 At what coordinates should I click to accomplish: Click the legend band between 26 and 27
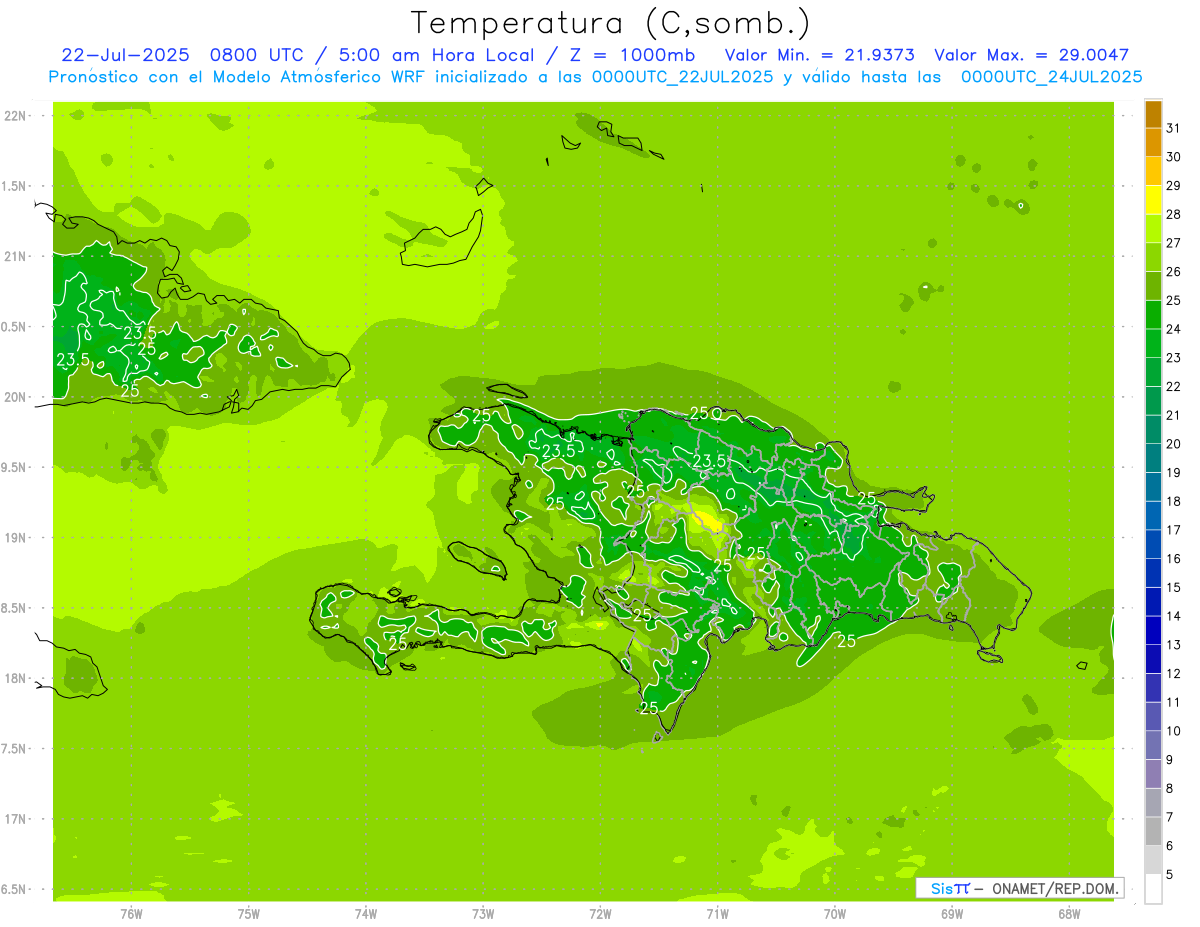[x=1153, y=258]
